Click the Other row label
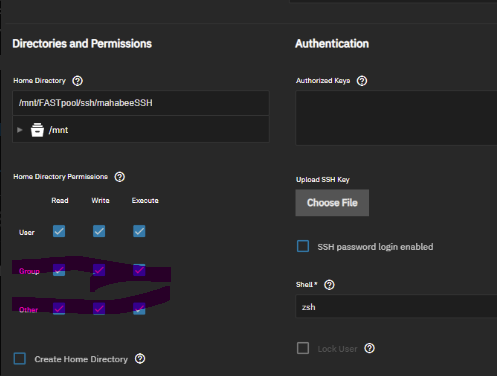 tap(28, 310)
